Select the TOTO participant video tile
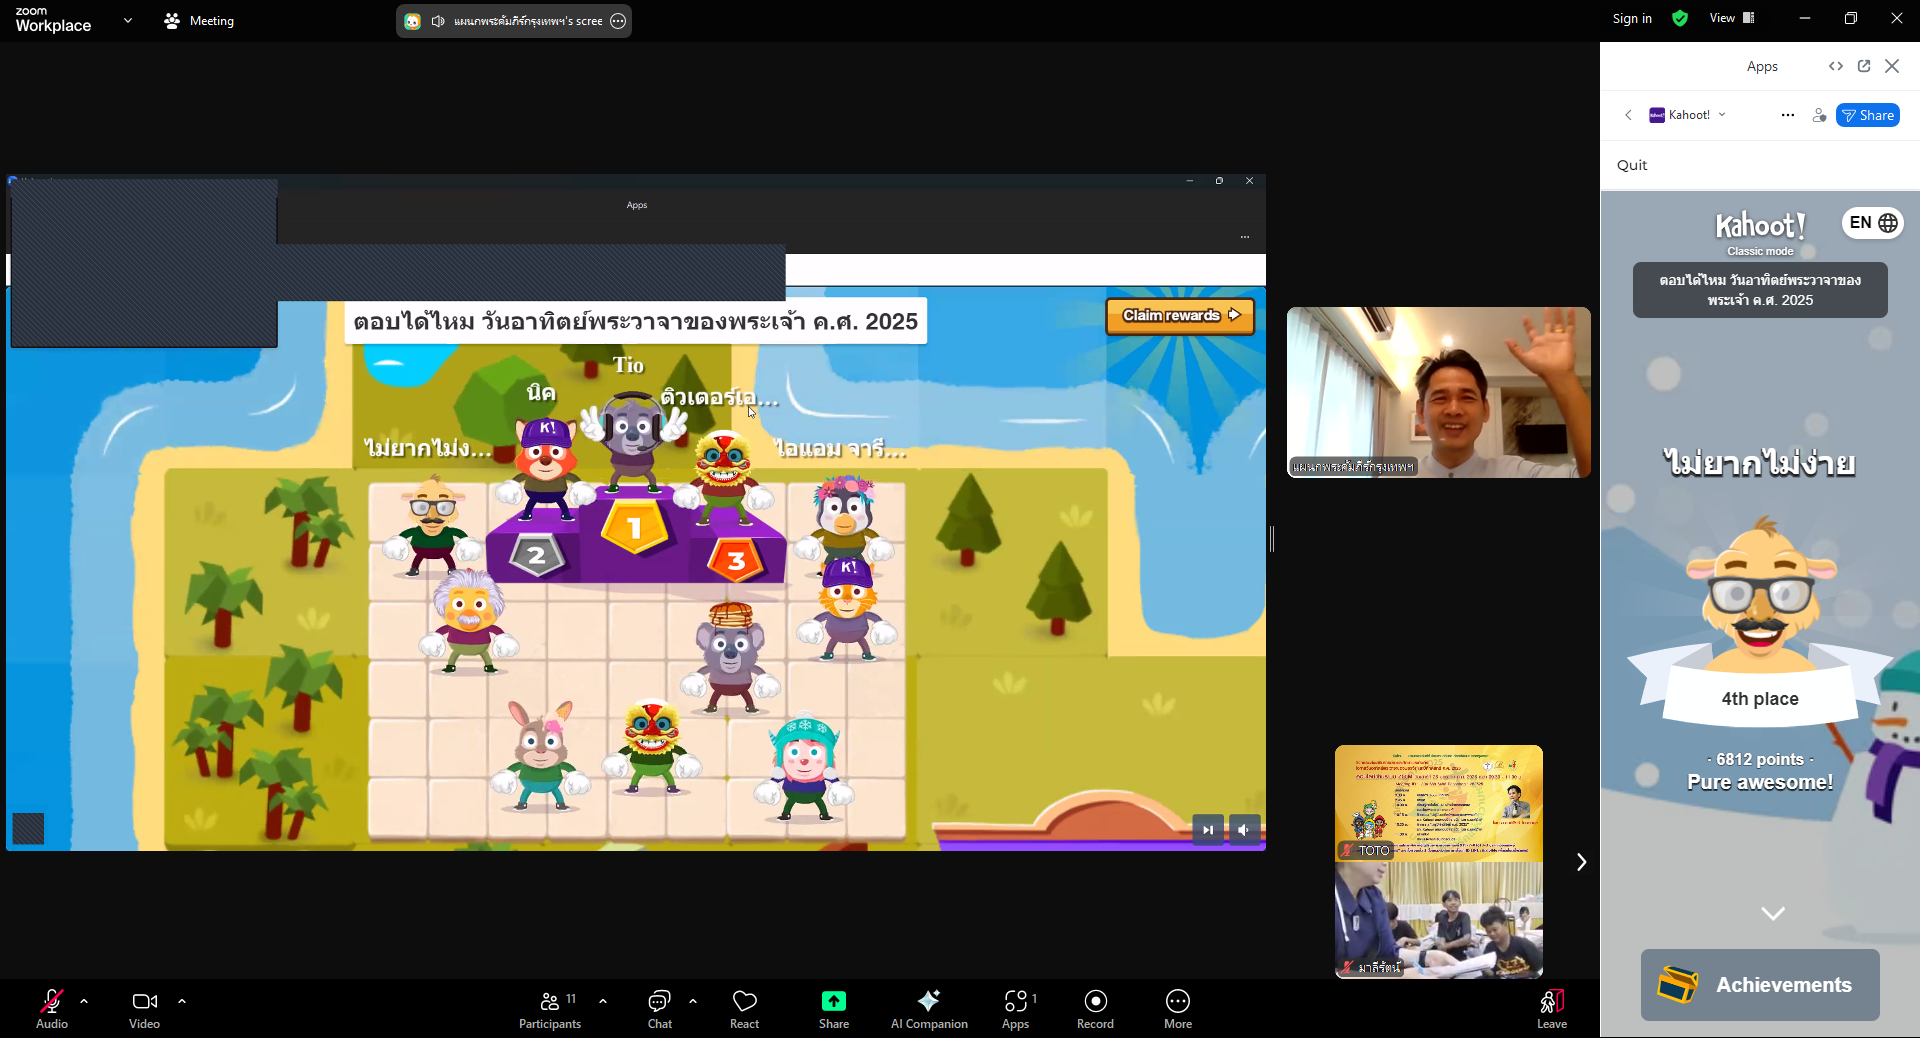 click(1439, 803)
